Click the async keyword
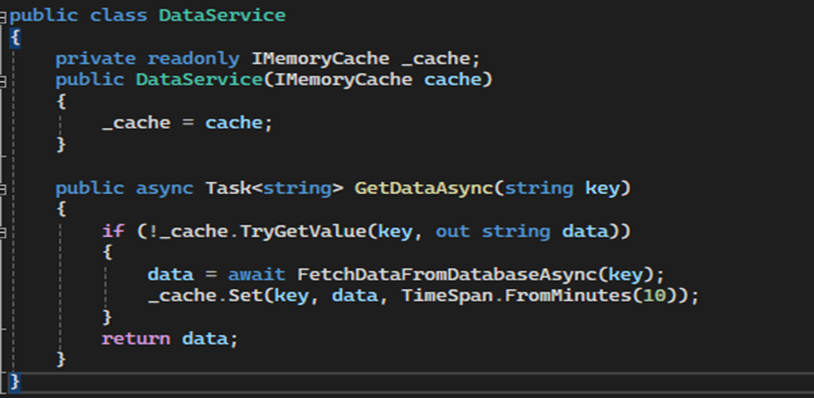This screenshot has height=398, width=814. point(165,188)
